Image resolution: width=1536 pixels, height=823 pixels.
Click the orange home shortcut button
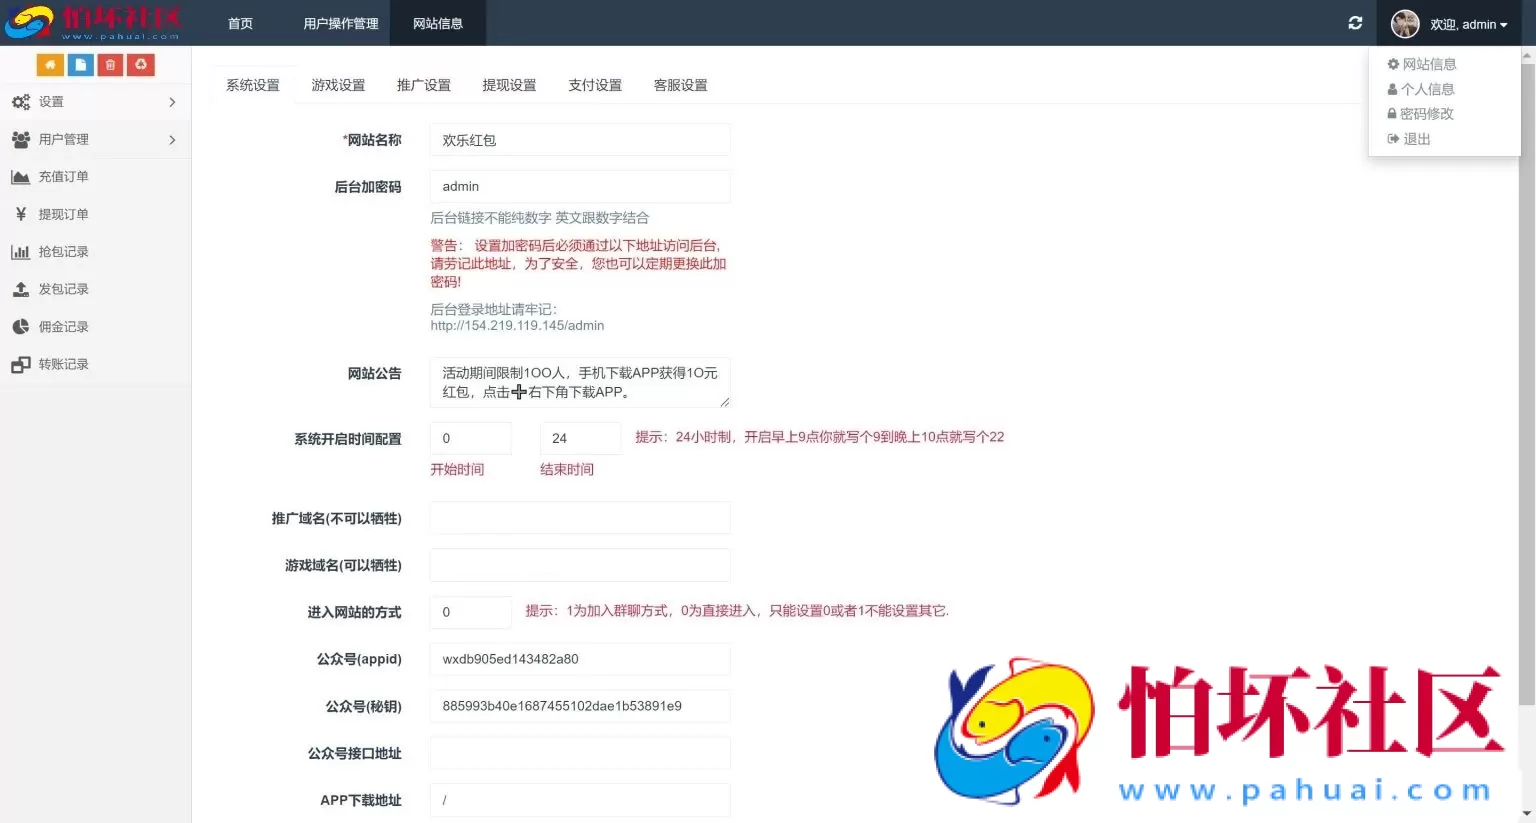pos(50,63)
